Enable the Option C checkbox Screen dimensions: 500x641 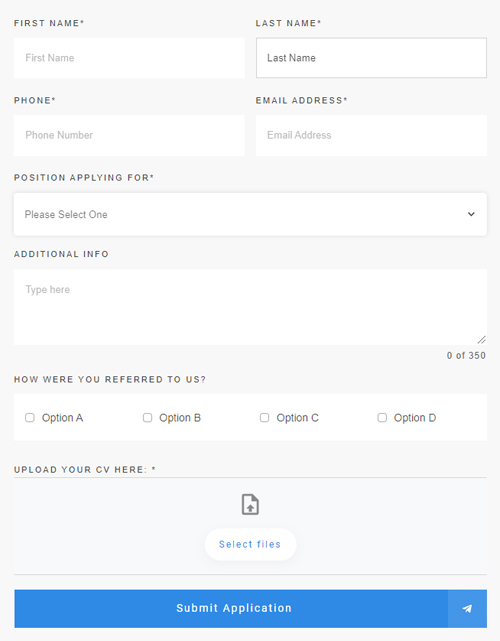(265, 417)
